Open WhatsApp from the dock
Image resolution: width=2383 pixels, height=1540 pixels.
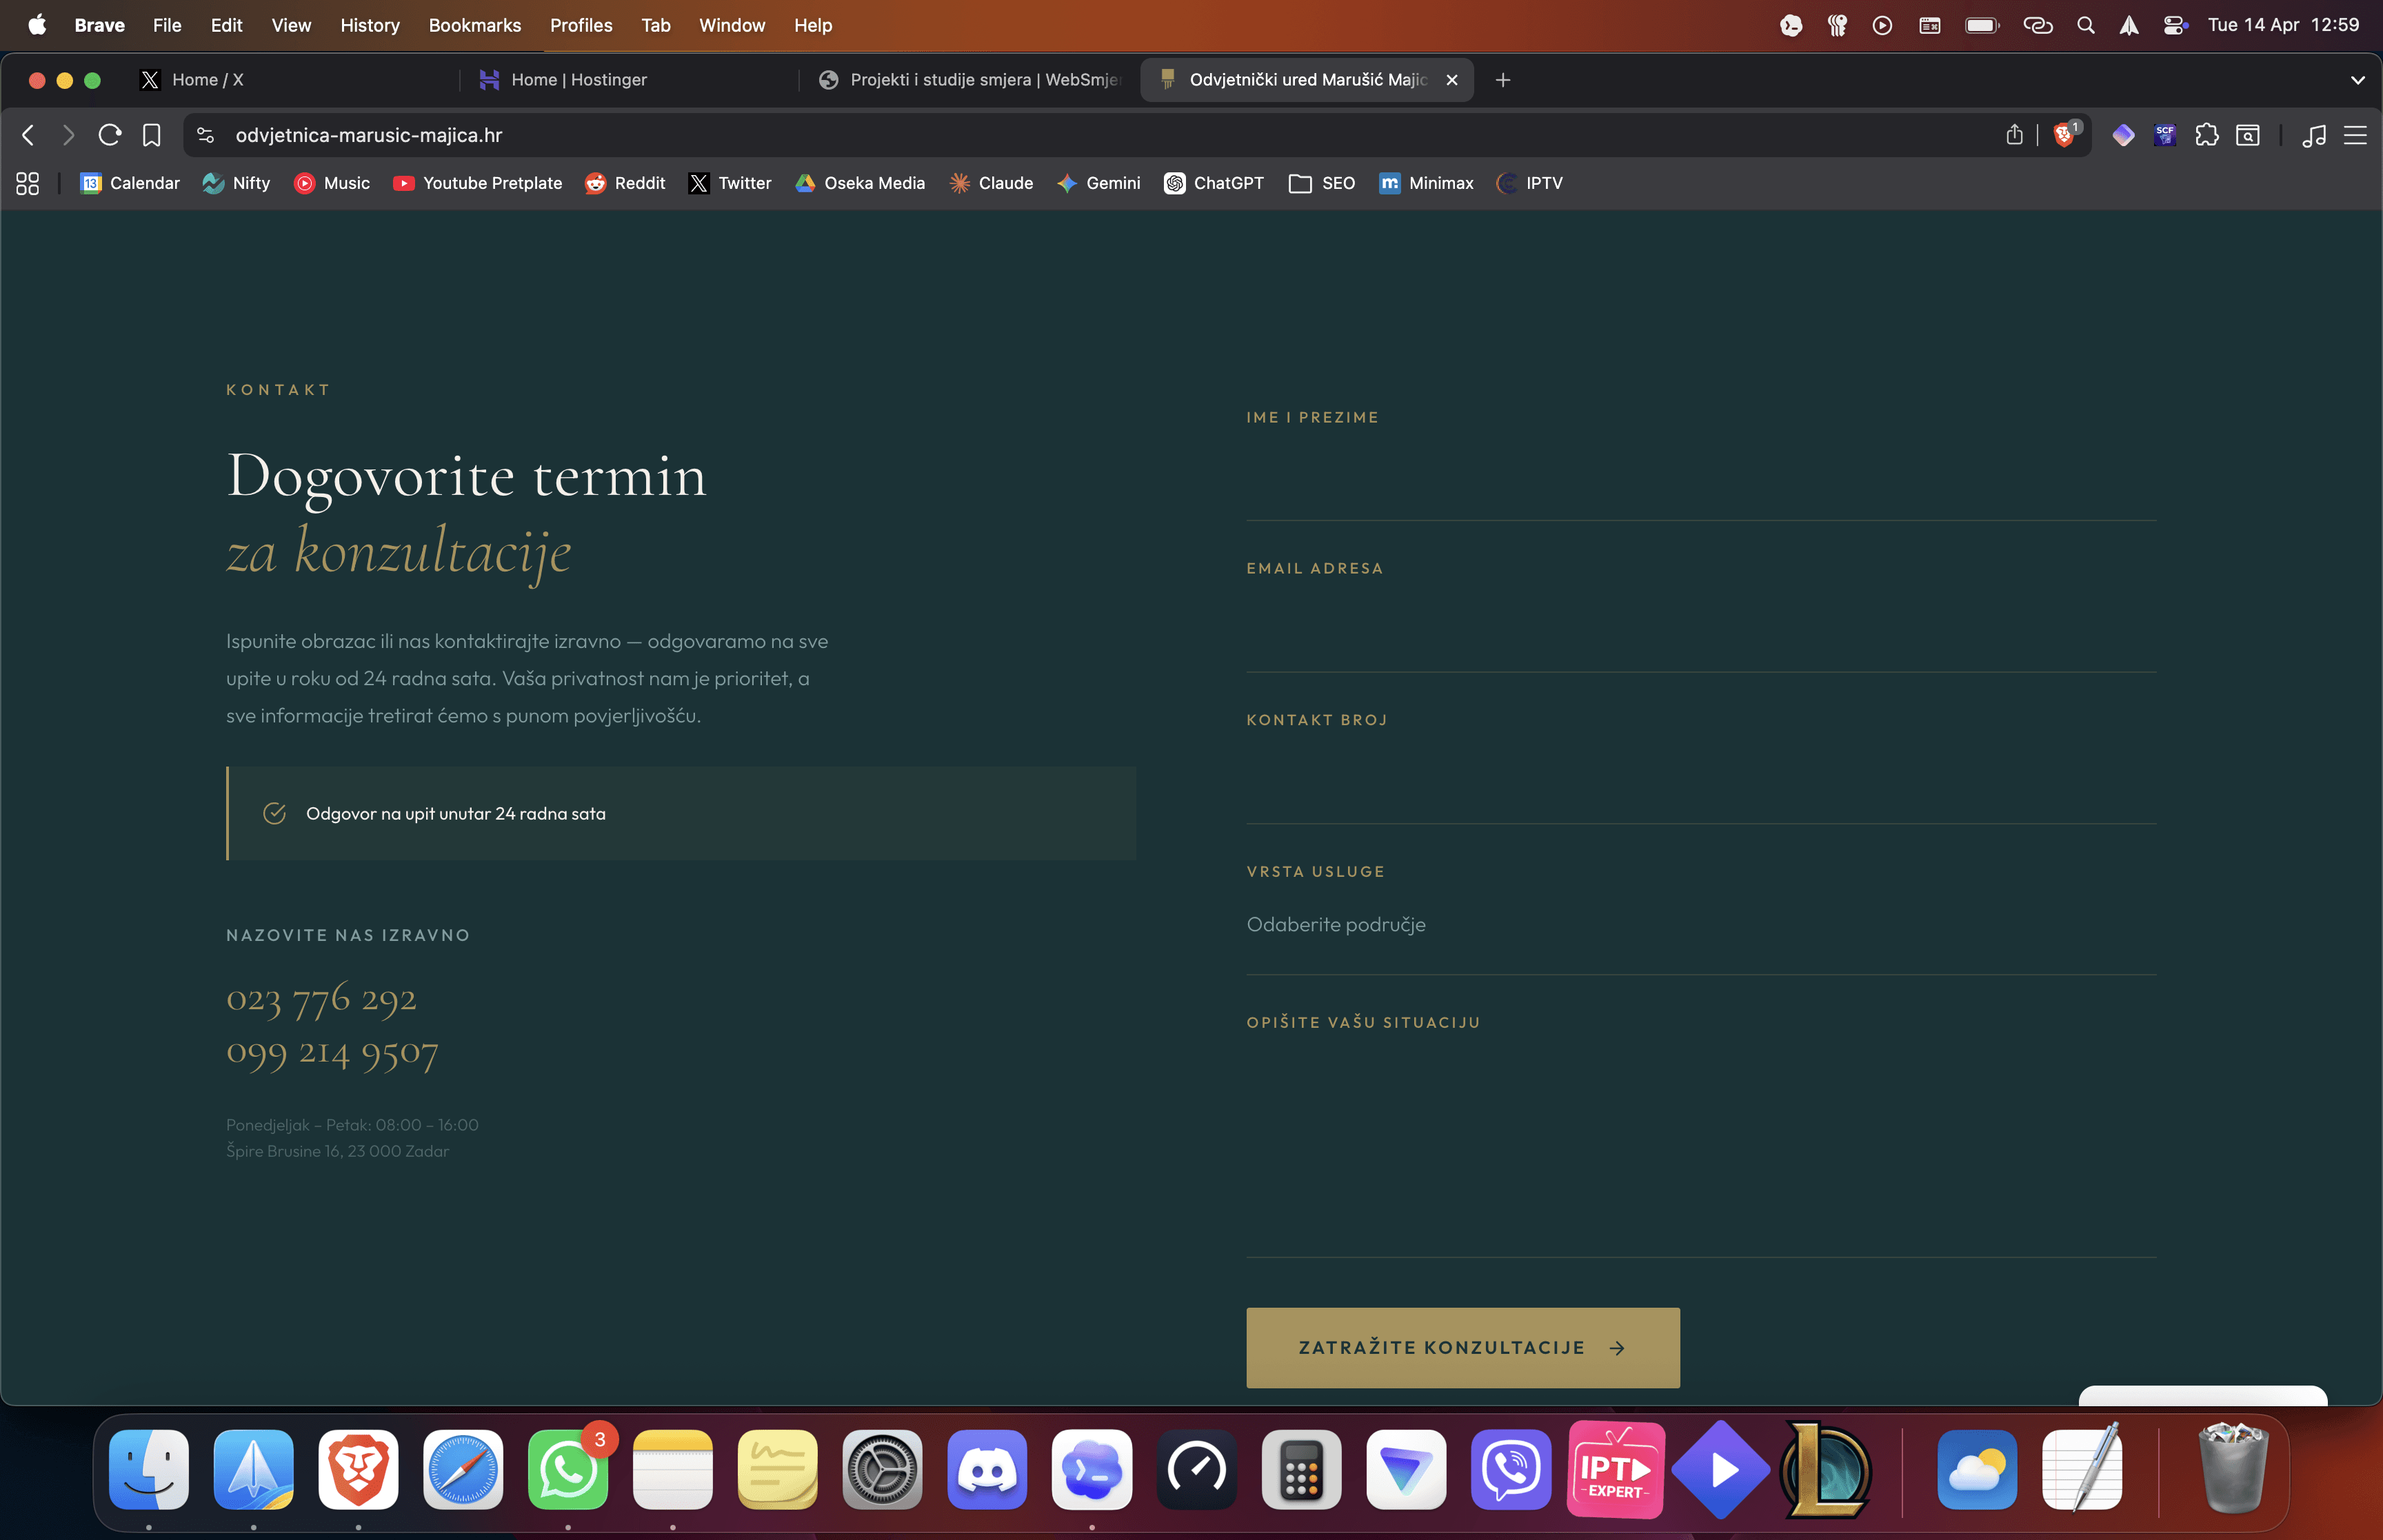click(x=567, y=1469)
